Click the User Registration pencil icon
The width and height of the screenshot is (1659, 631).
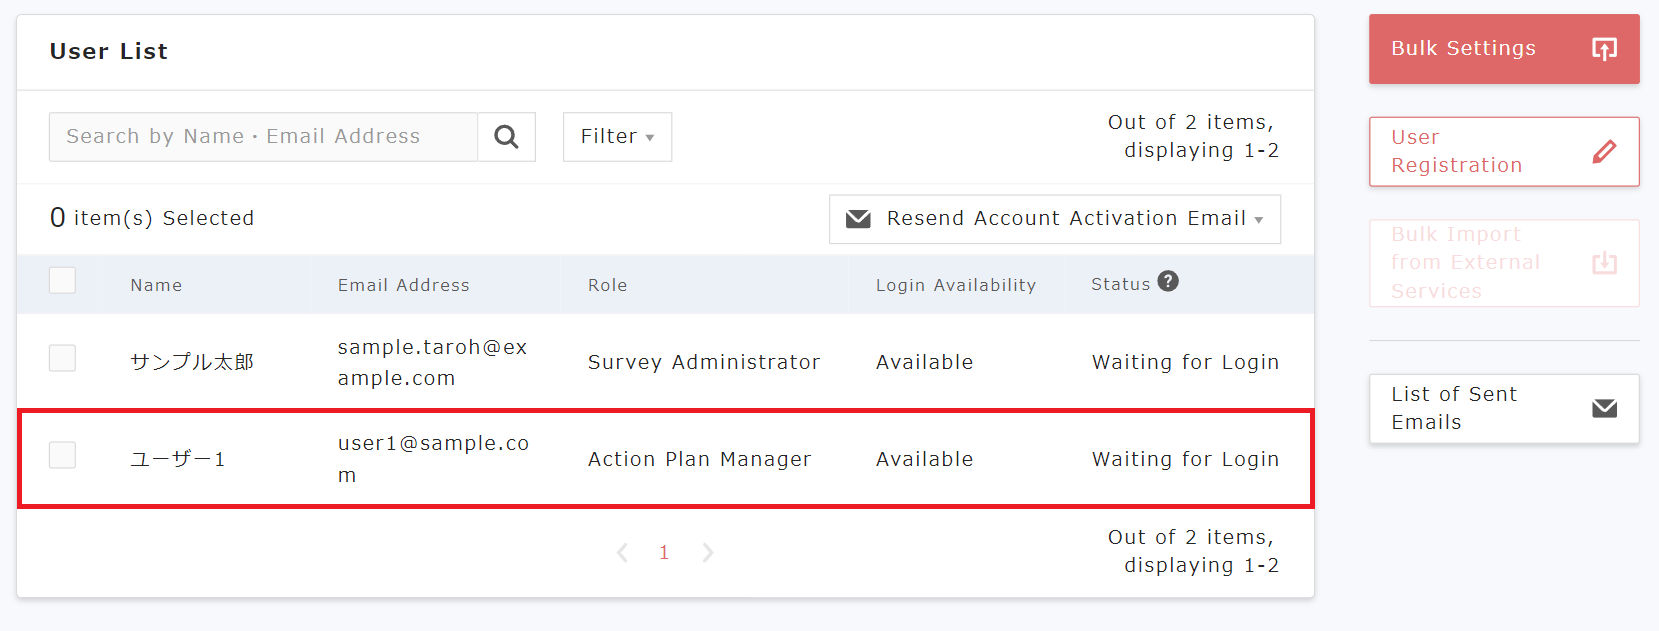(x=1603, y=152)
